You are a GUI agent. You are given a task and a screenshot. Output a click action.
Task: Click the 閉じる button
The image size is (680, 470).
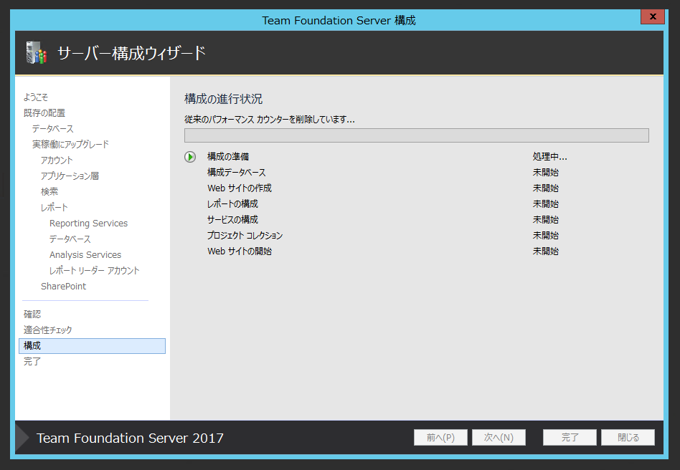(628, 437)
